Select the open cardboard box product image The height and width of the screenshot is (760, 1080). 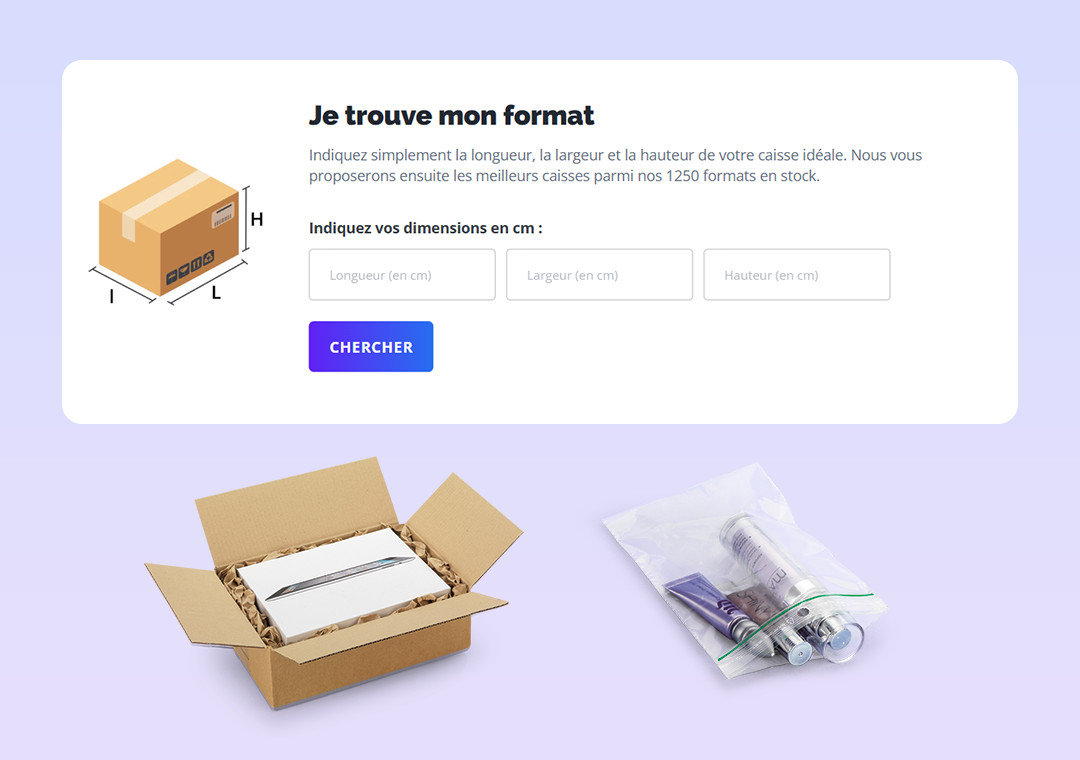point(333,582)
